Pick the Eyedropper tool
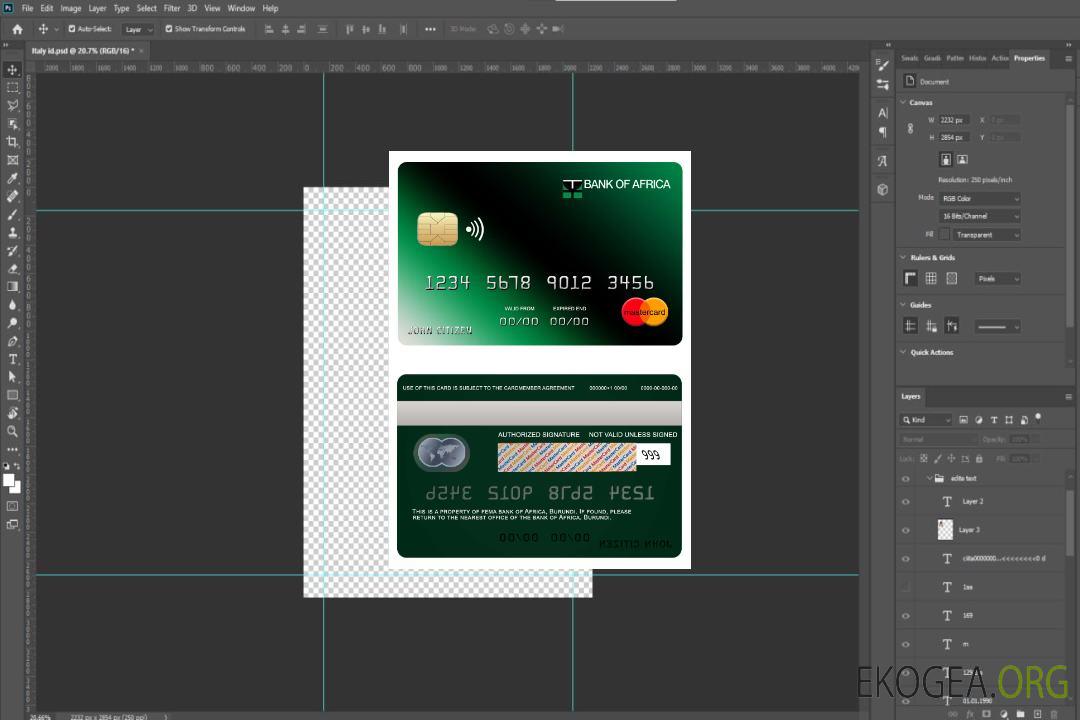The image size is (1080, 720). point(12,178)
